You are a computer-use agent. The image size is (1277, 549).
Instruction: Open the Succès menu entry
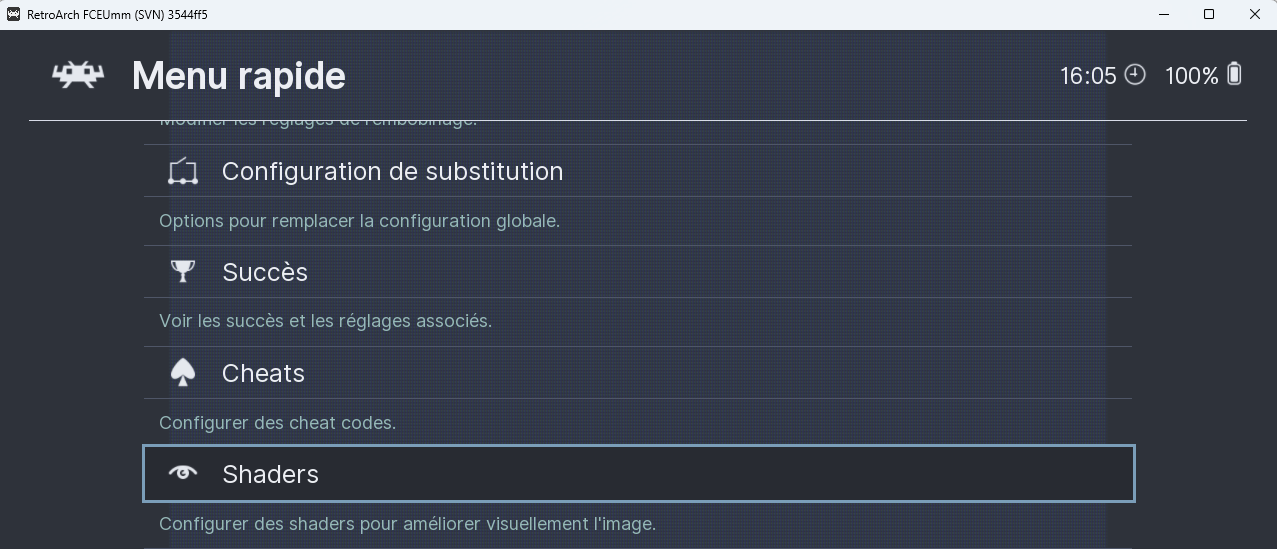(x=638, y=272)
